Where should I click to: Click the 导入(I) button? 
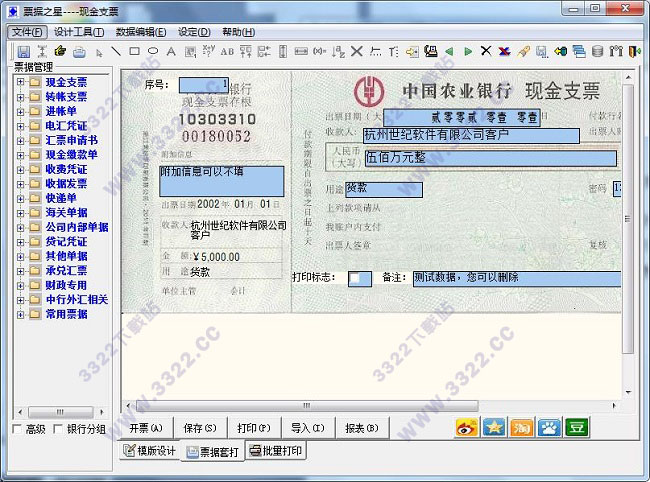(x=308, y=428)
